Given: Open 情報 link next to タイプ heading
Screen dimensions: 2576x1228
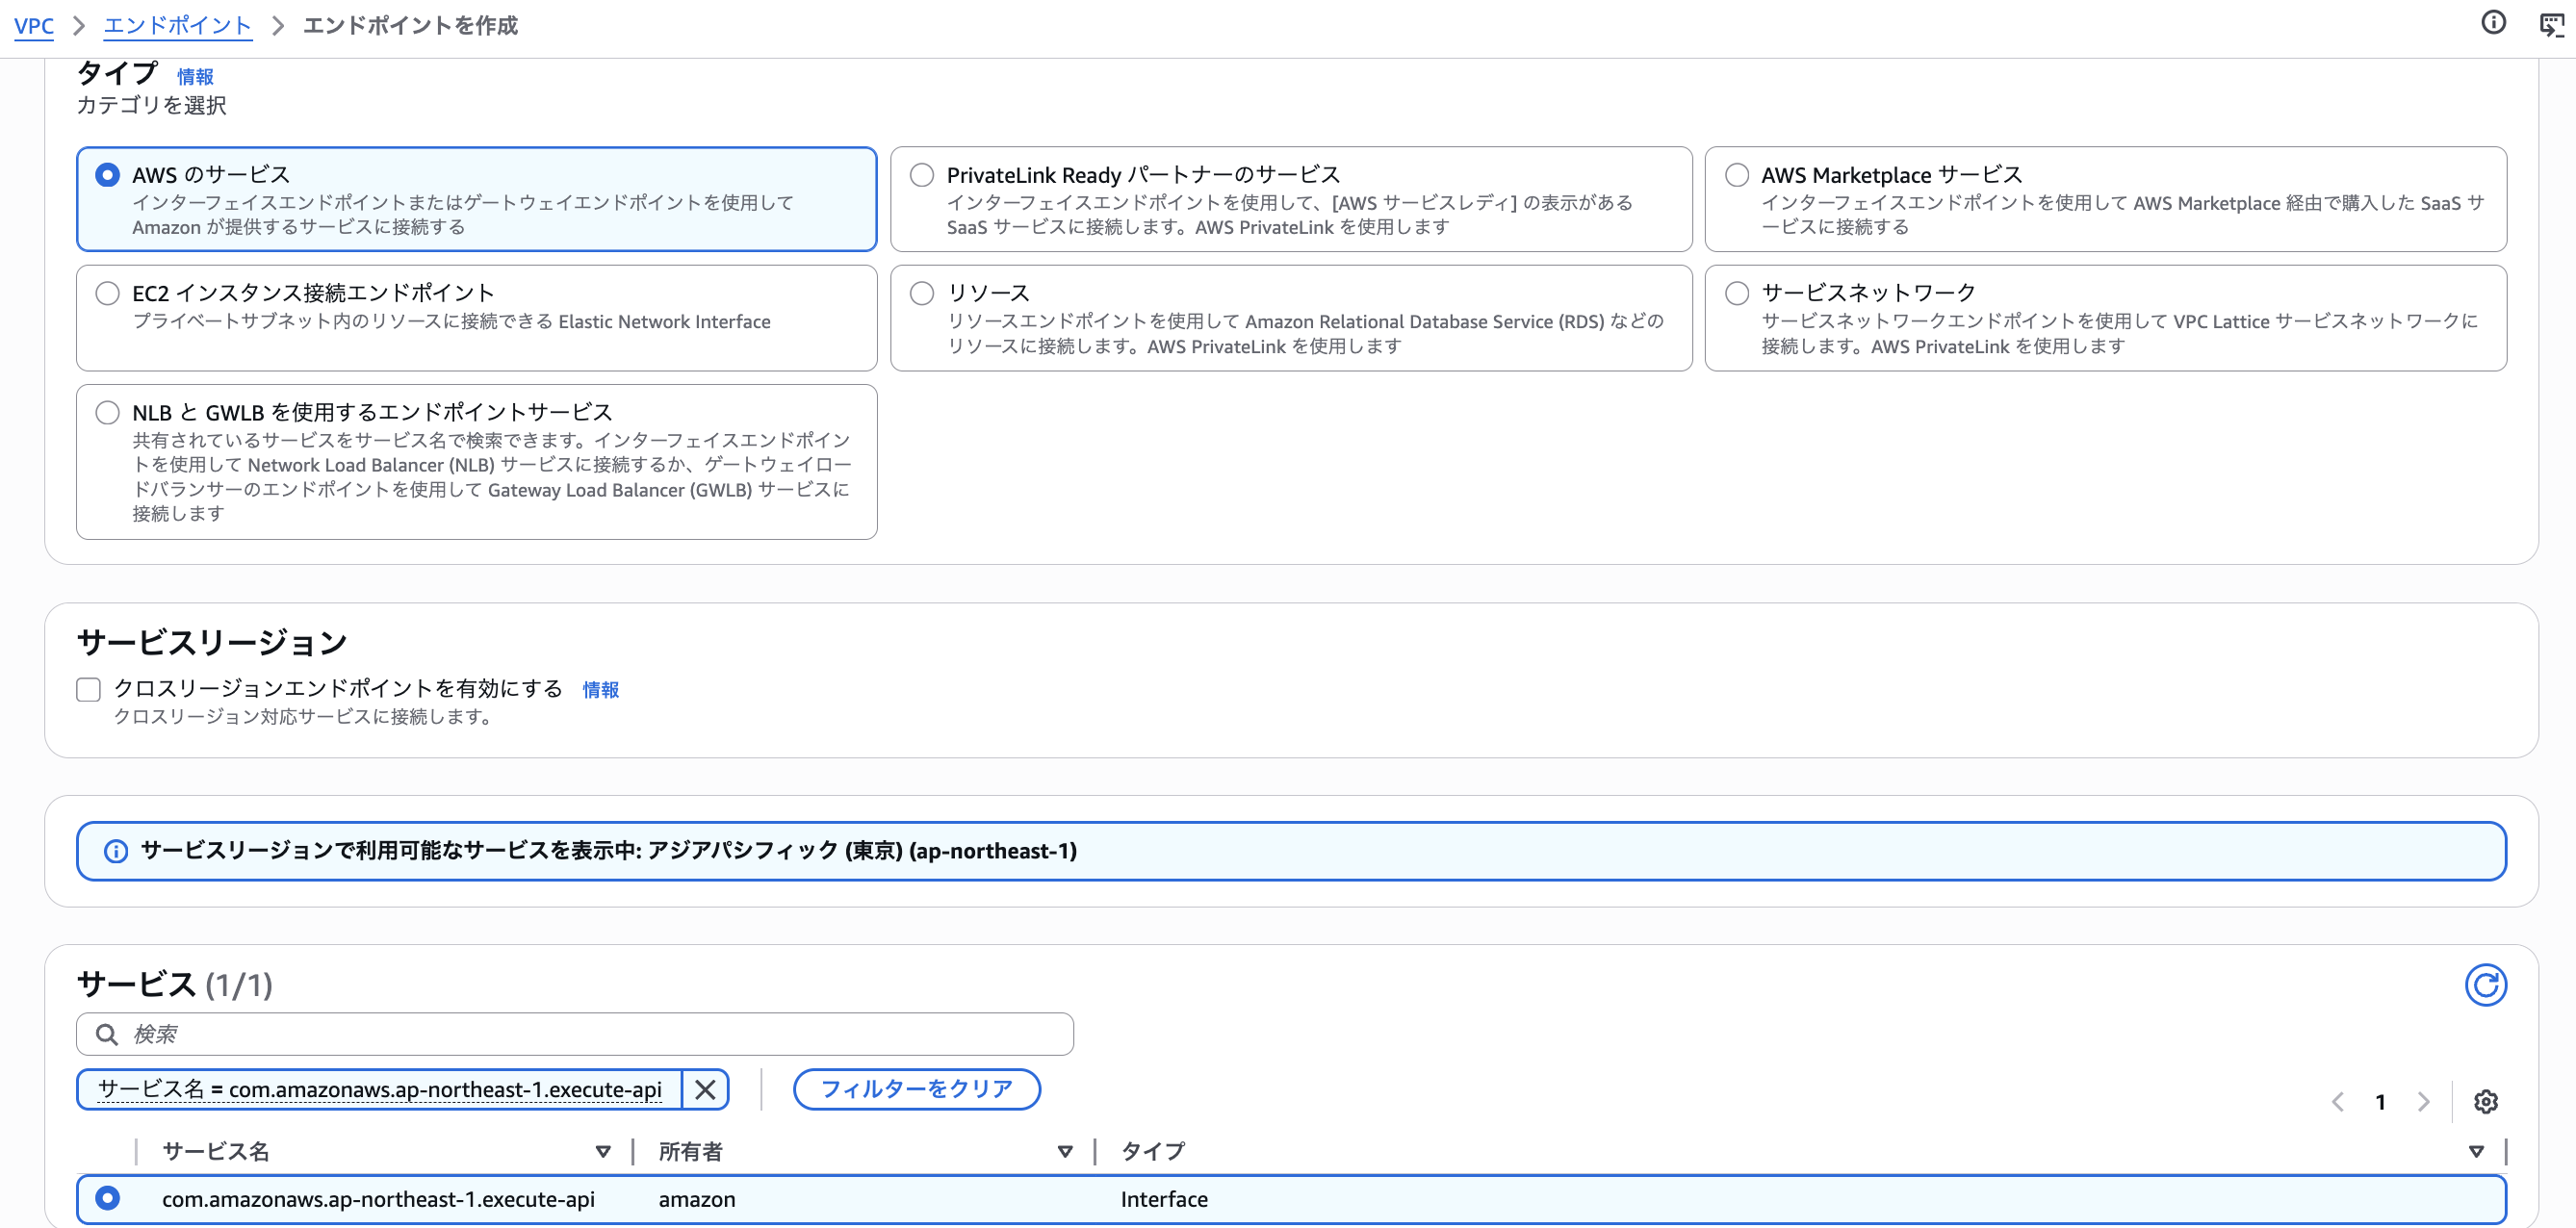Looking at the screenshot, I should [x=196, y=76].
